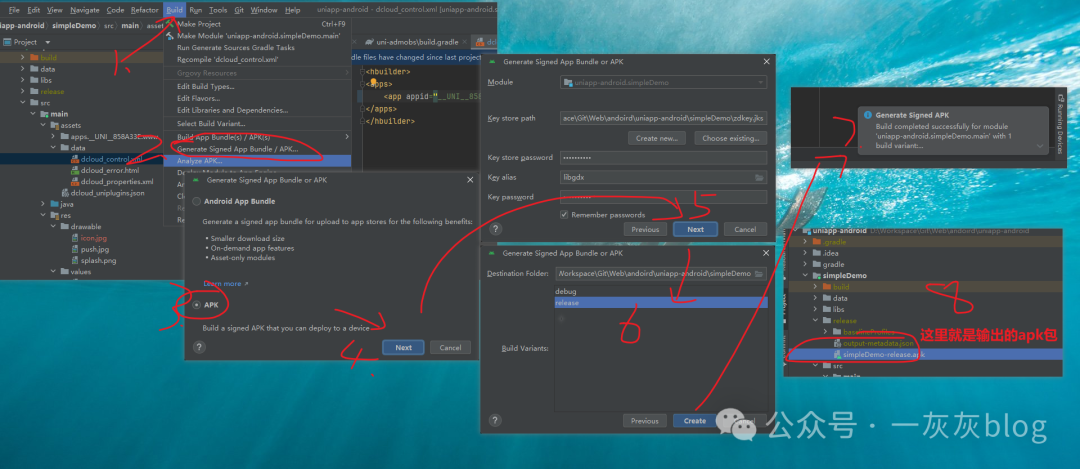This screenshot has height=469, width=1080.
Task: Open the Build menu in menu bar
Action: [175, 9]
